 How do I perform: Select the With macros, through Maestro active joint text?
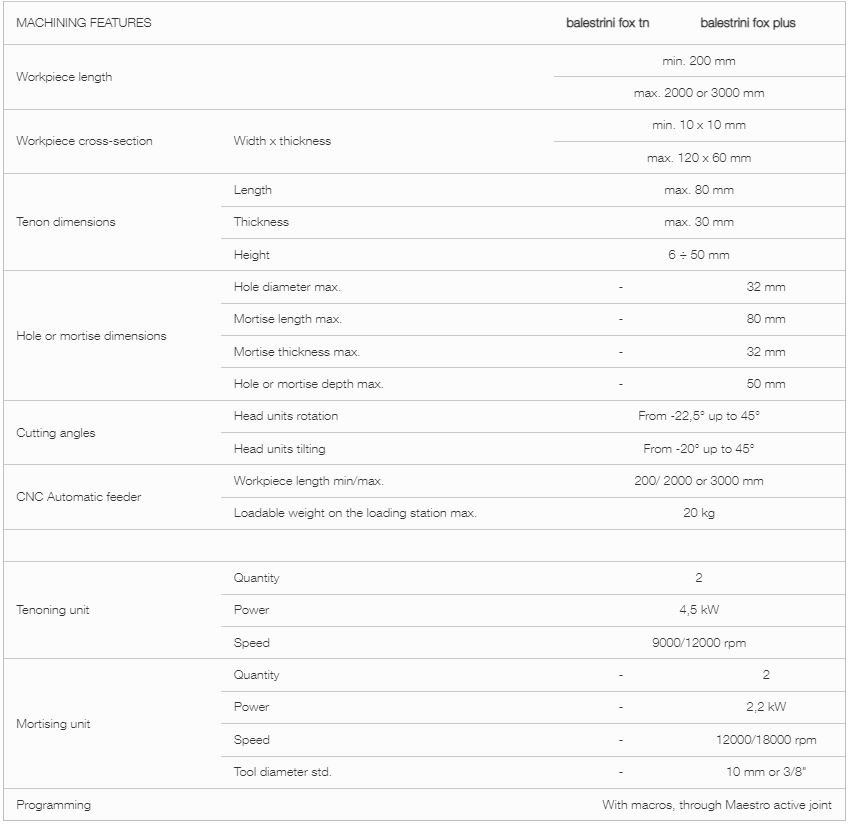click(717, 805)
